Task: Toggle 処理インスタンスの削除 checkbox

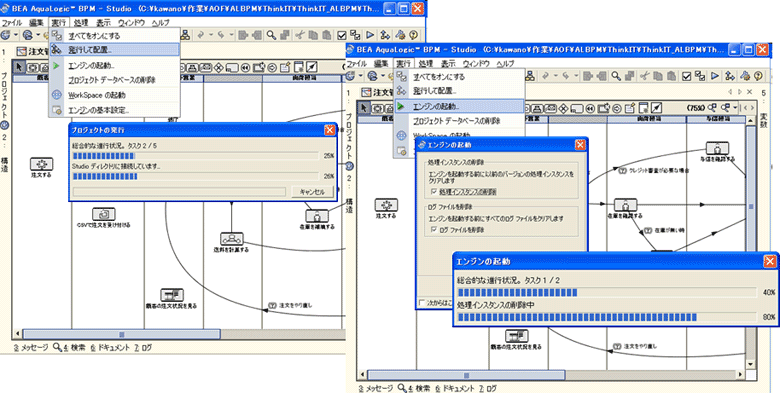Action: [434, 192]
